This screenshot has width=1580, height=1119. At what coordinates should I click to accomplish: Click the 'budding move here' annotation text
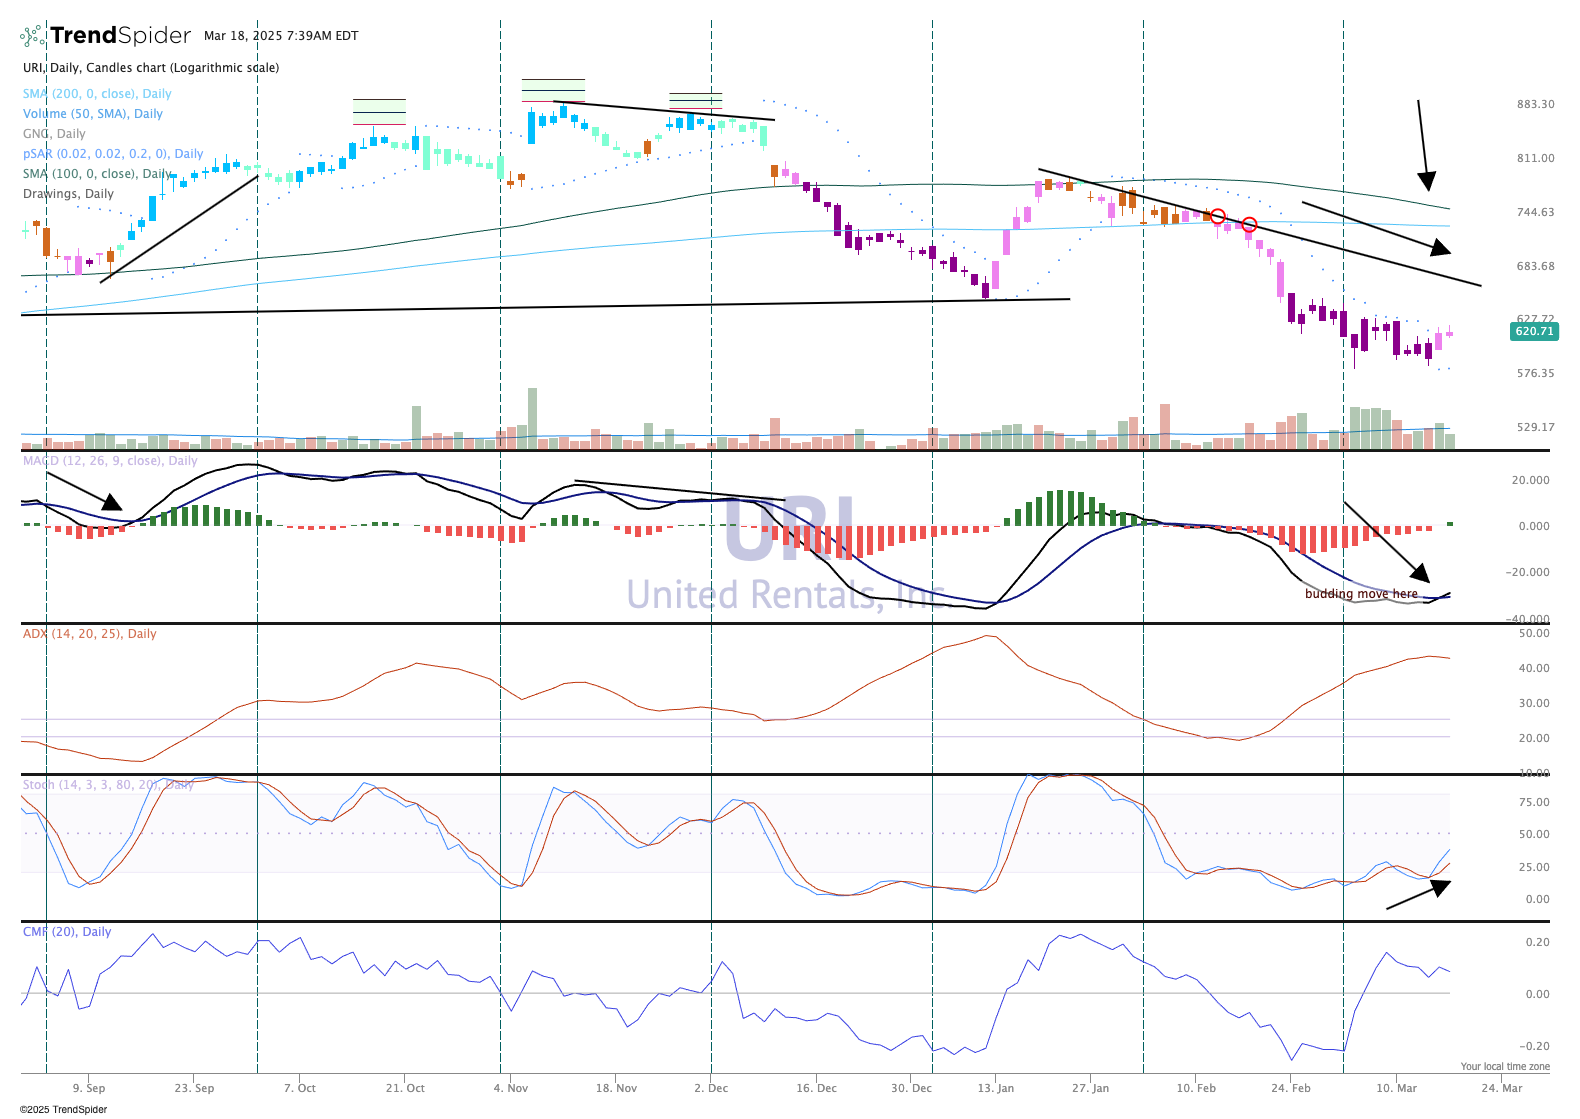click(1361, 594)
